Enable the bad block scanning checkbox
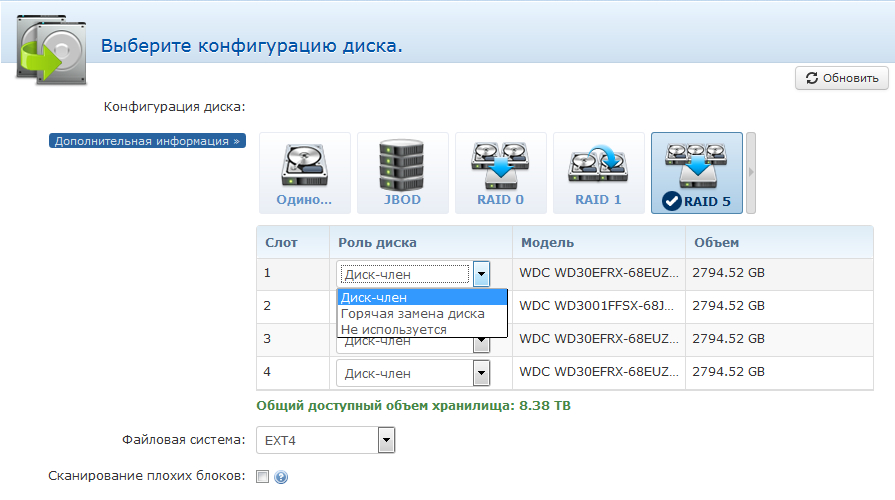Screen dimensions: 895x500 point(263,477)
